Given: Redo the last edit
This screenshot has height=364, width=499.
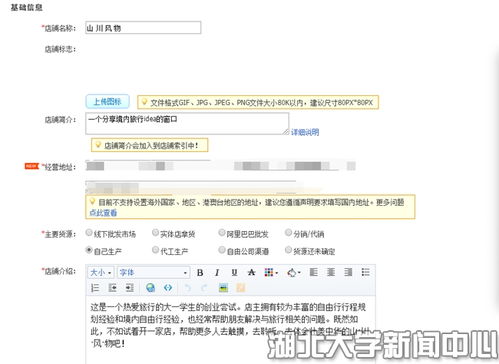Looking at the screenshot, I should (x=204, y=288).
